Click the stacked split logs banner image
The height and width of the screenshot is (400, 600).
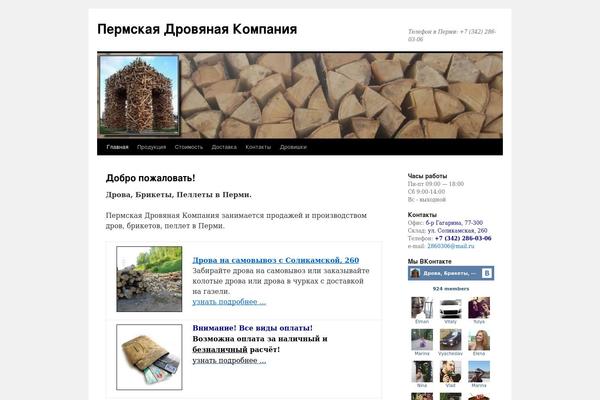(341, 96)
